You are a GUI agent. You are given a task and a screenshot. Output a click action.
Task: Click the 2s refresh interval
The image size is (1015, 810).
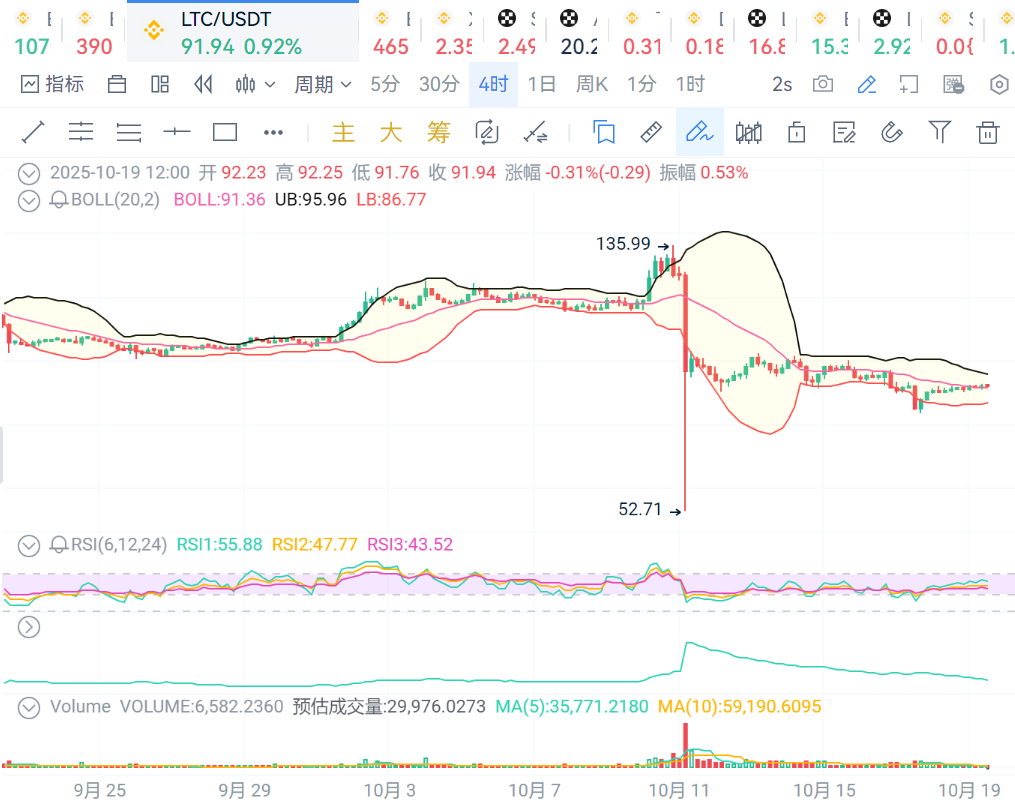(x=782, y=84)
